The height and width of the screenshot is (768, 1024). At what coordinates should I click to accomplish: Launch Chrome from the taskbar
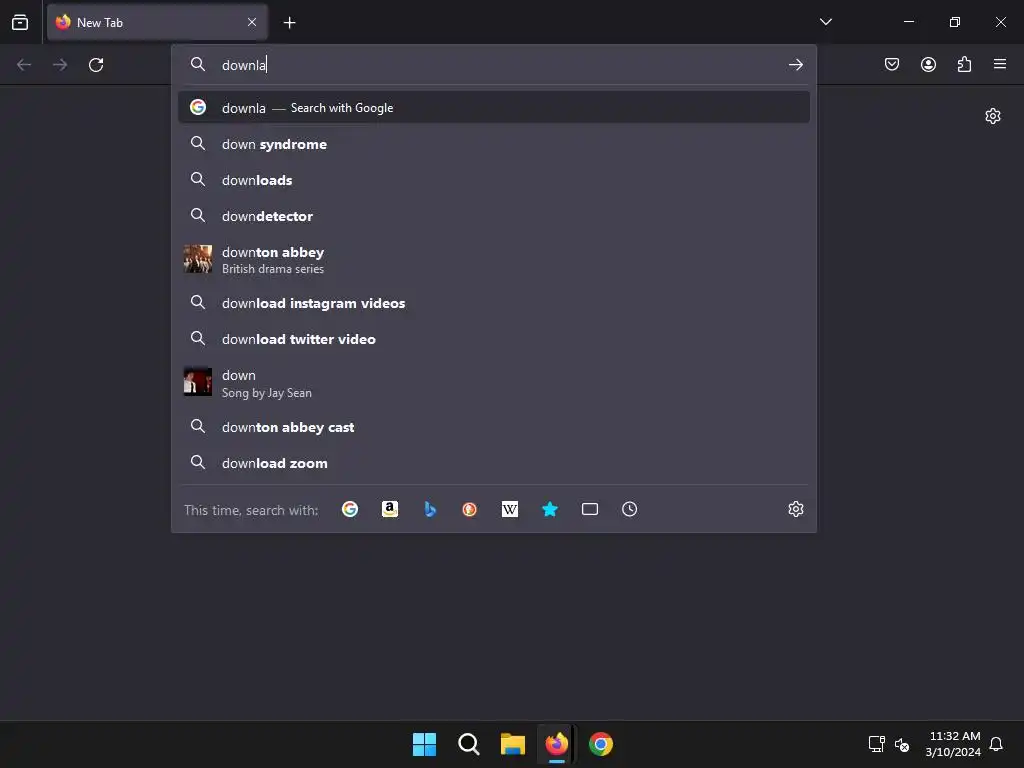[601, 744]
